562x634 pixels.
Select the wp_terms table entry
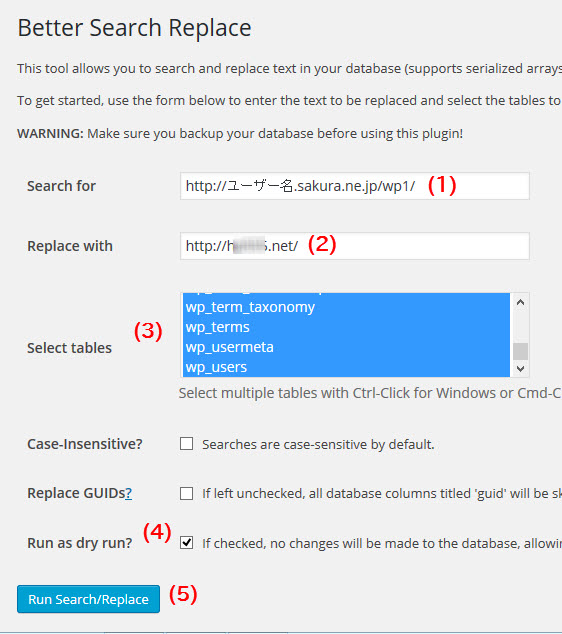pyautogui.click(x=346, y=327)
